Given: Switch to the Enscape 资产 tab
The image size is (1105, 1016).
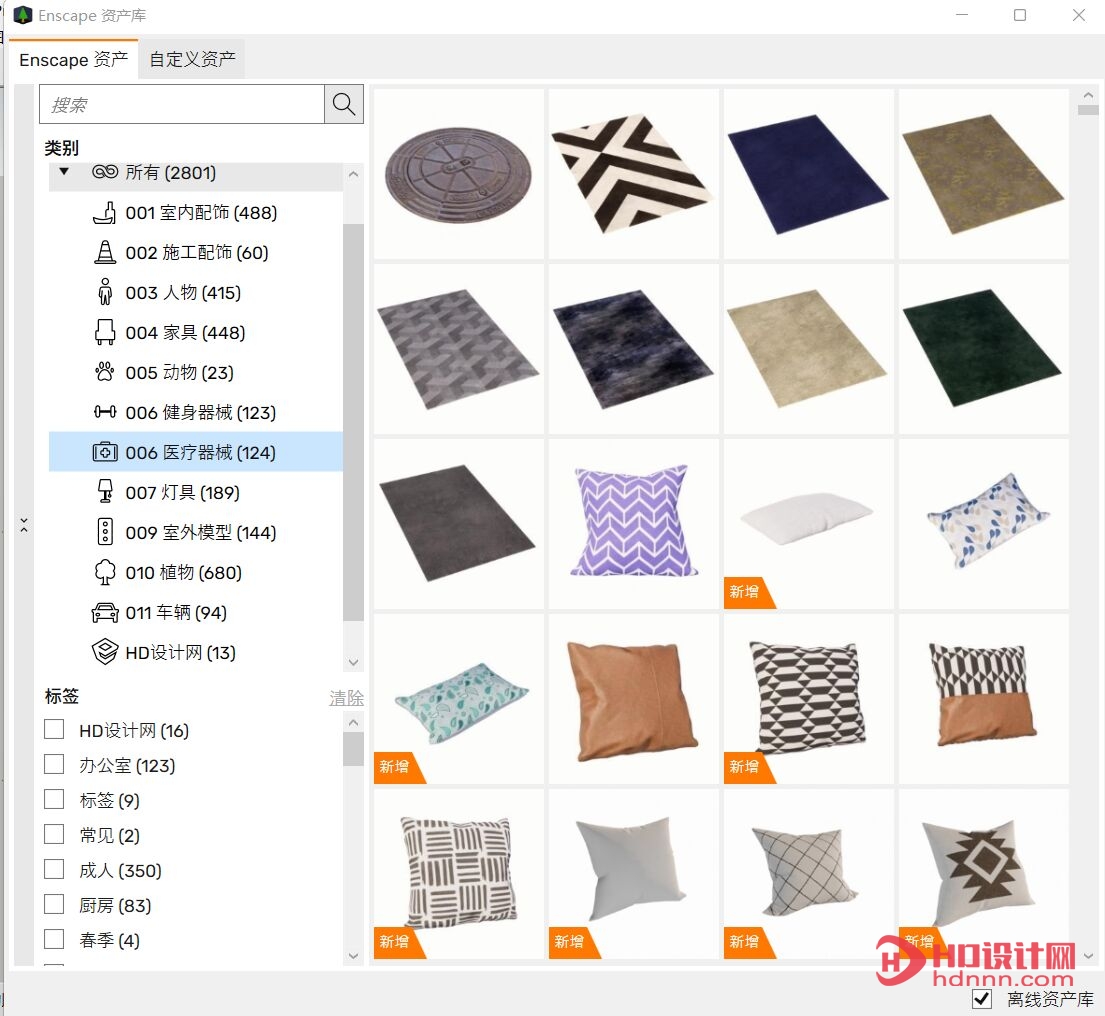Looking at the screenshot, I should click(73, 59).
